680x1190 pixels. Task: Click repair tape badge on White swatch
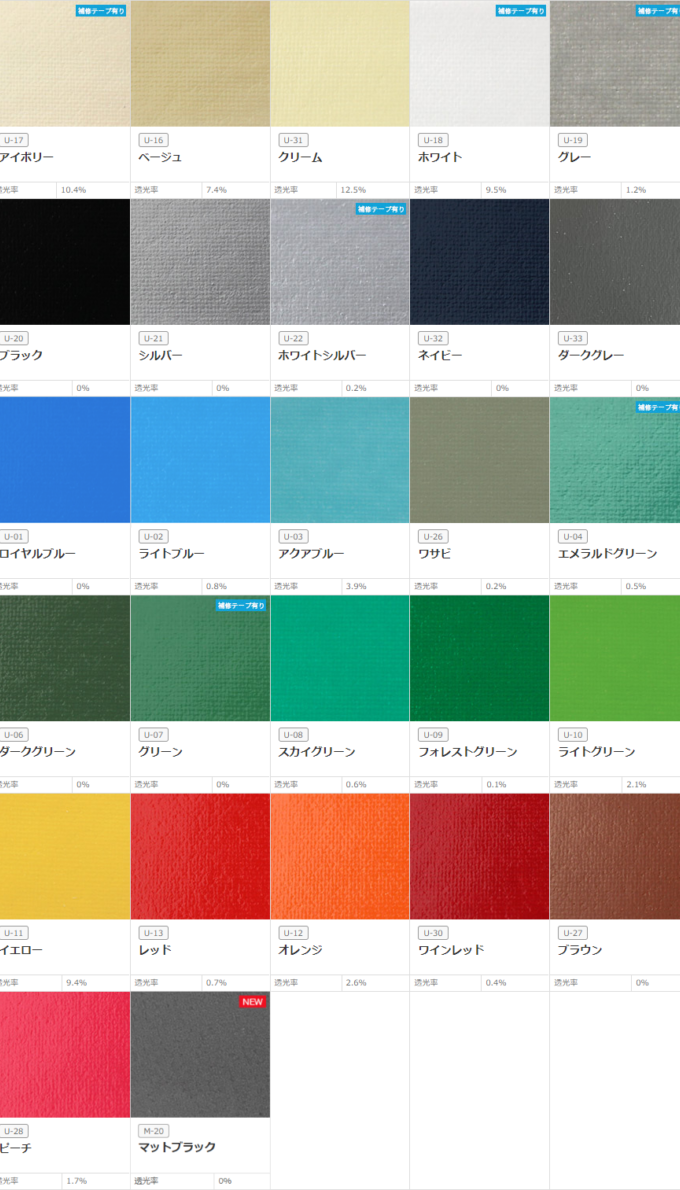pyautogui.click(x=520, y=11)
